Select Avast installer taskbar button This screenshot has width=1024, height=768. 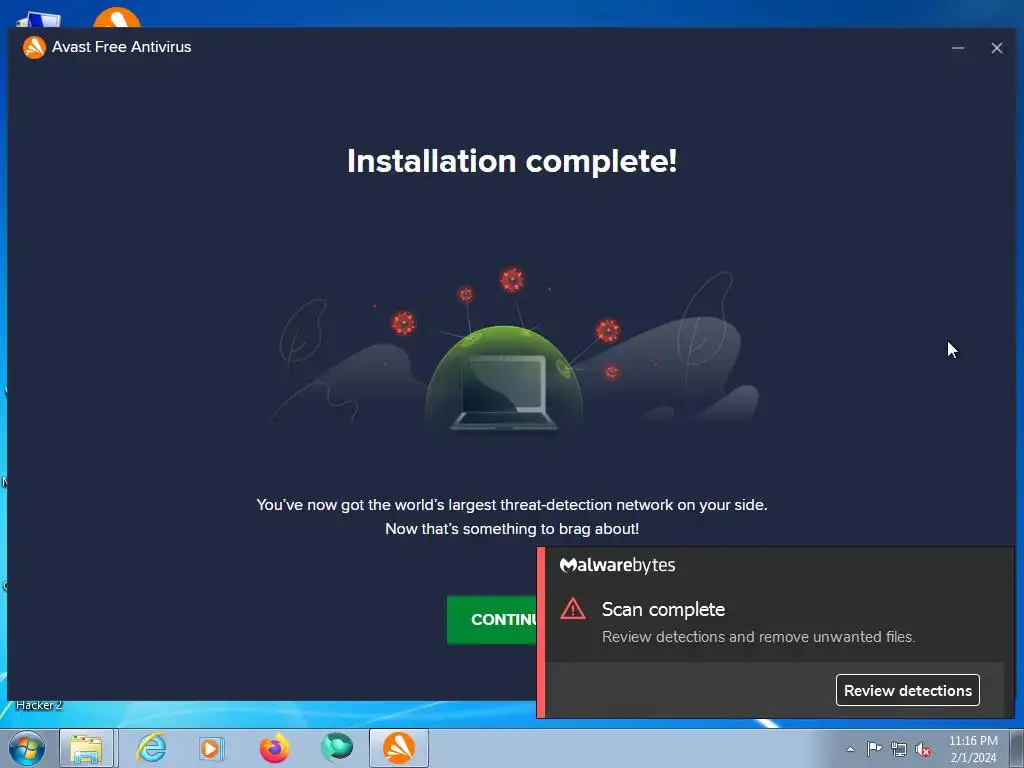click(x=399, y=748)
